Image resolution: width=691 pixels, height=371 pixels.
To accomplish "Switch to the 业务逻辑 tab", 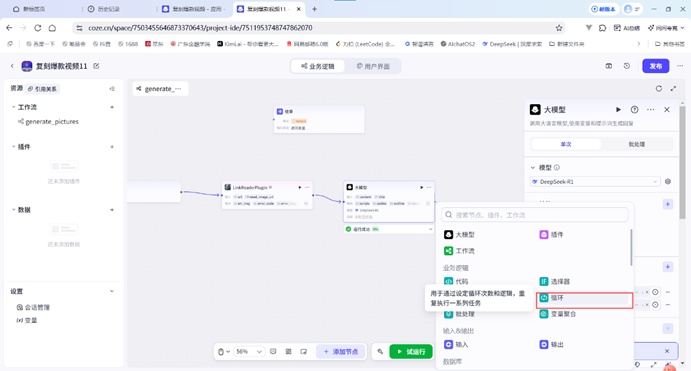I will pos(318,67).
